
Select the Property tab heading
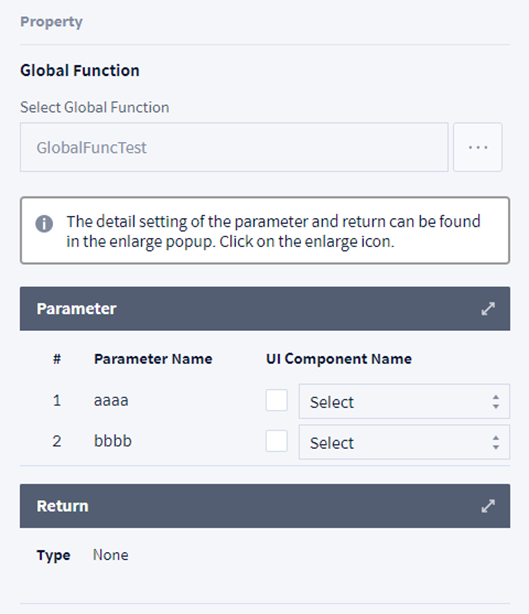pos(51,22)
